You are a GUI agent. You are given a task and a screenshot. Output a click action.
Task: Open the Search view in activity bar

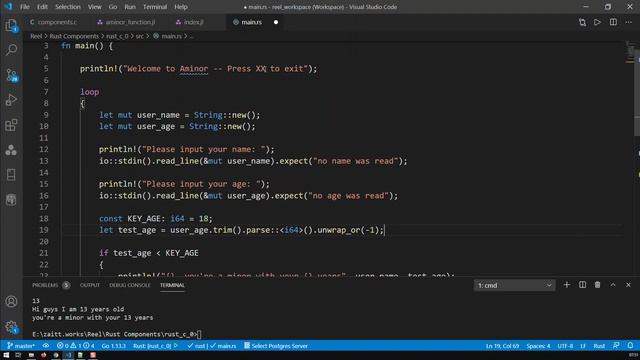(11, 50)
